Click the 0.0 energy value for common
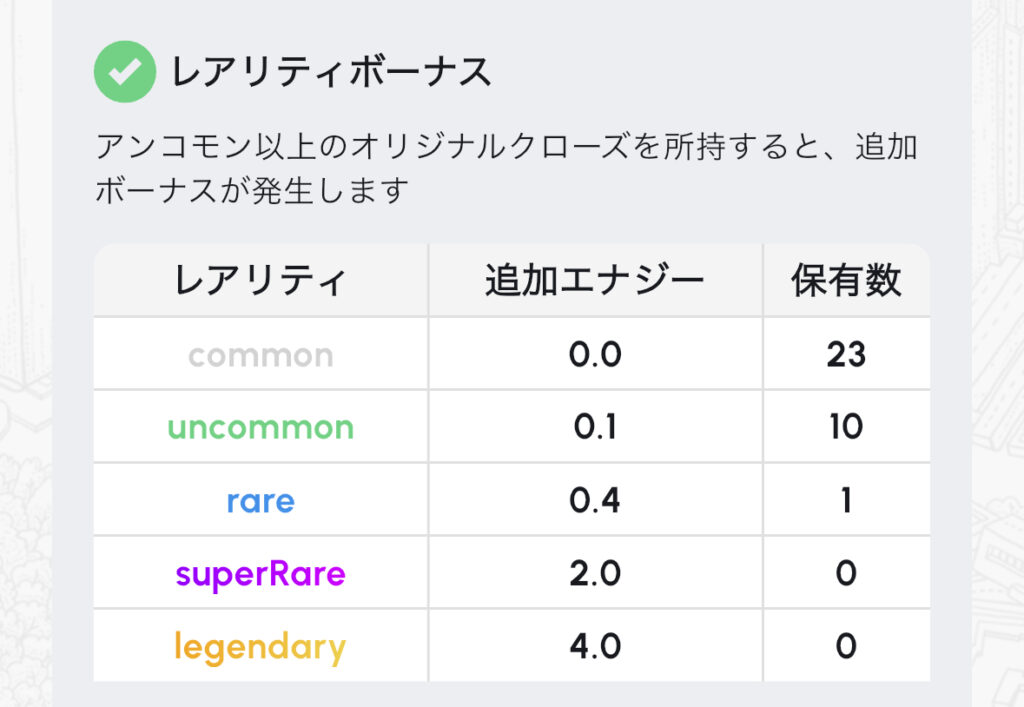This screenshot has width=1024, height=707. click(595, 355)
